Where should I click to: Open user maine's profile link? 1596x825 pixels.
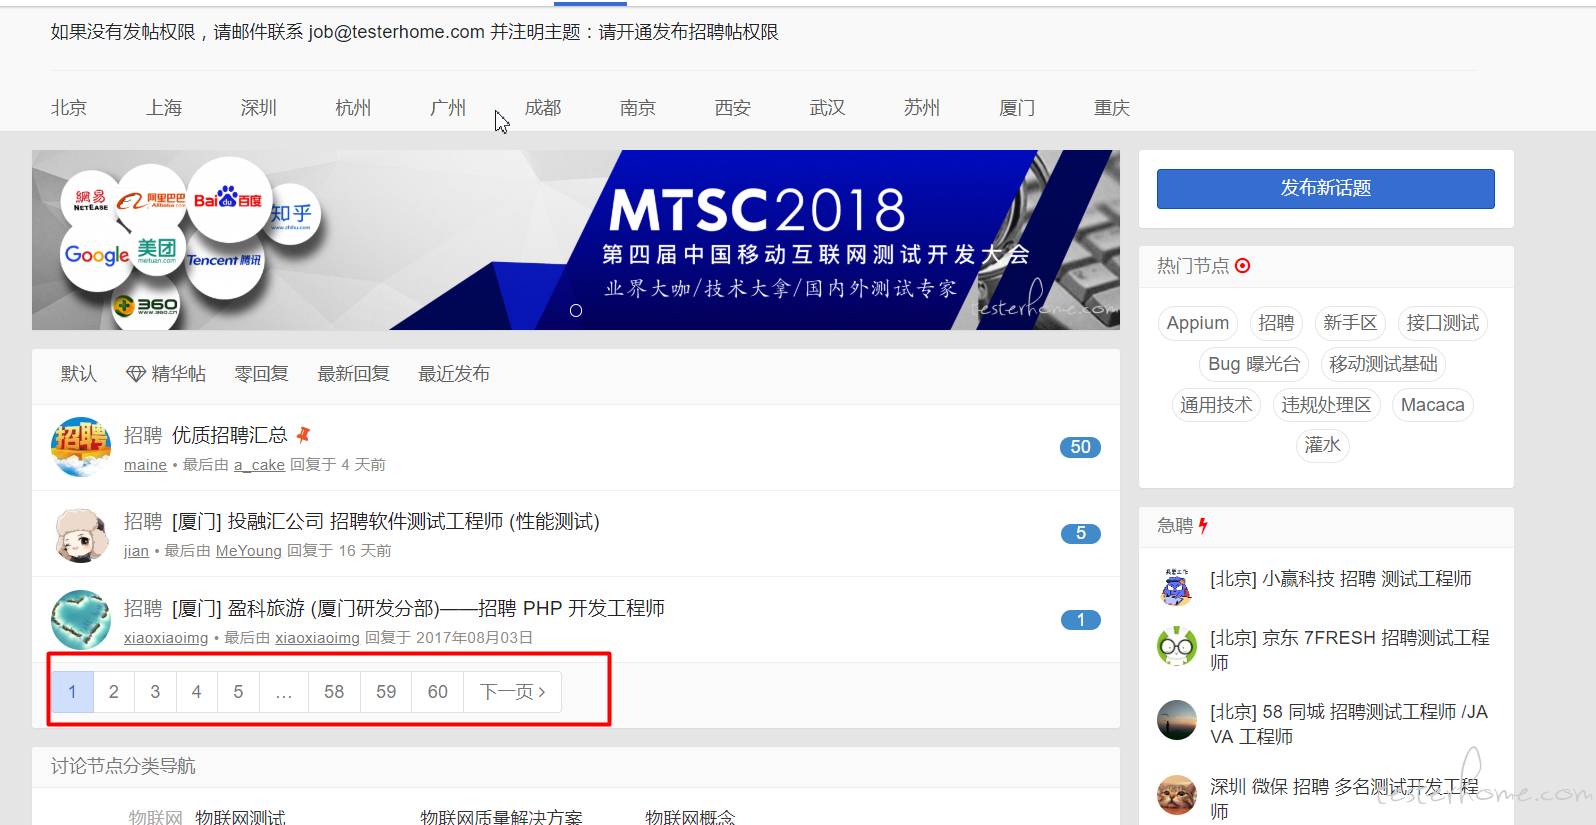145,465
